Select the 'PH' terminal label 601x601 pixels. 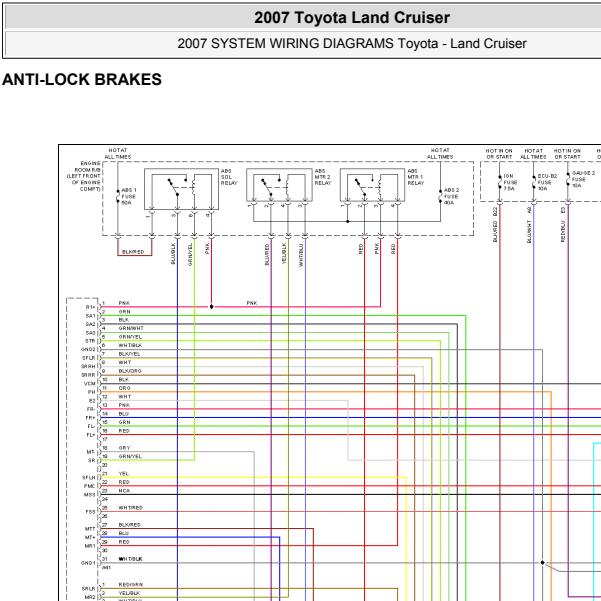(92, 392)
